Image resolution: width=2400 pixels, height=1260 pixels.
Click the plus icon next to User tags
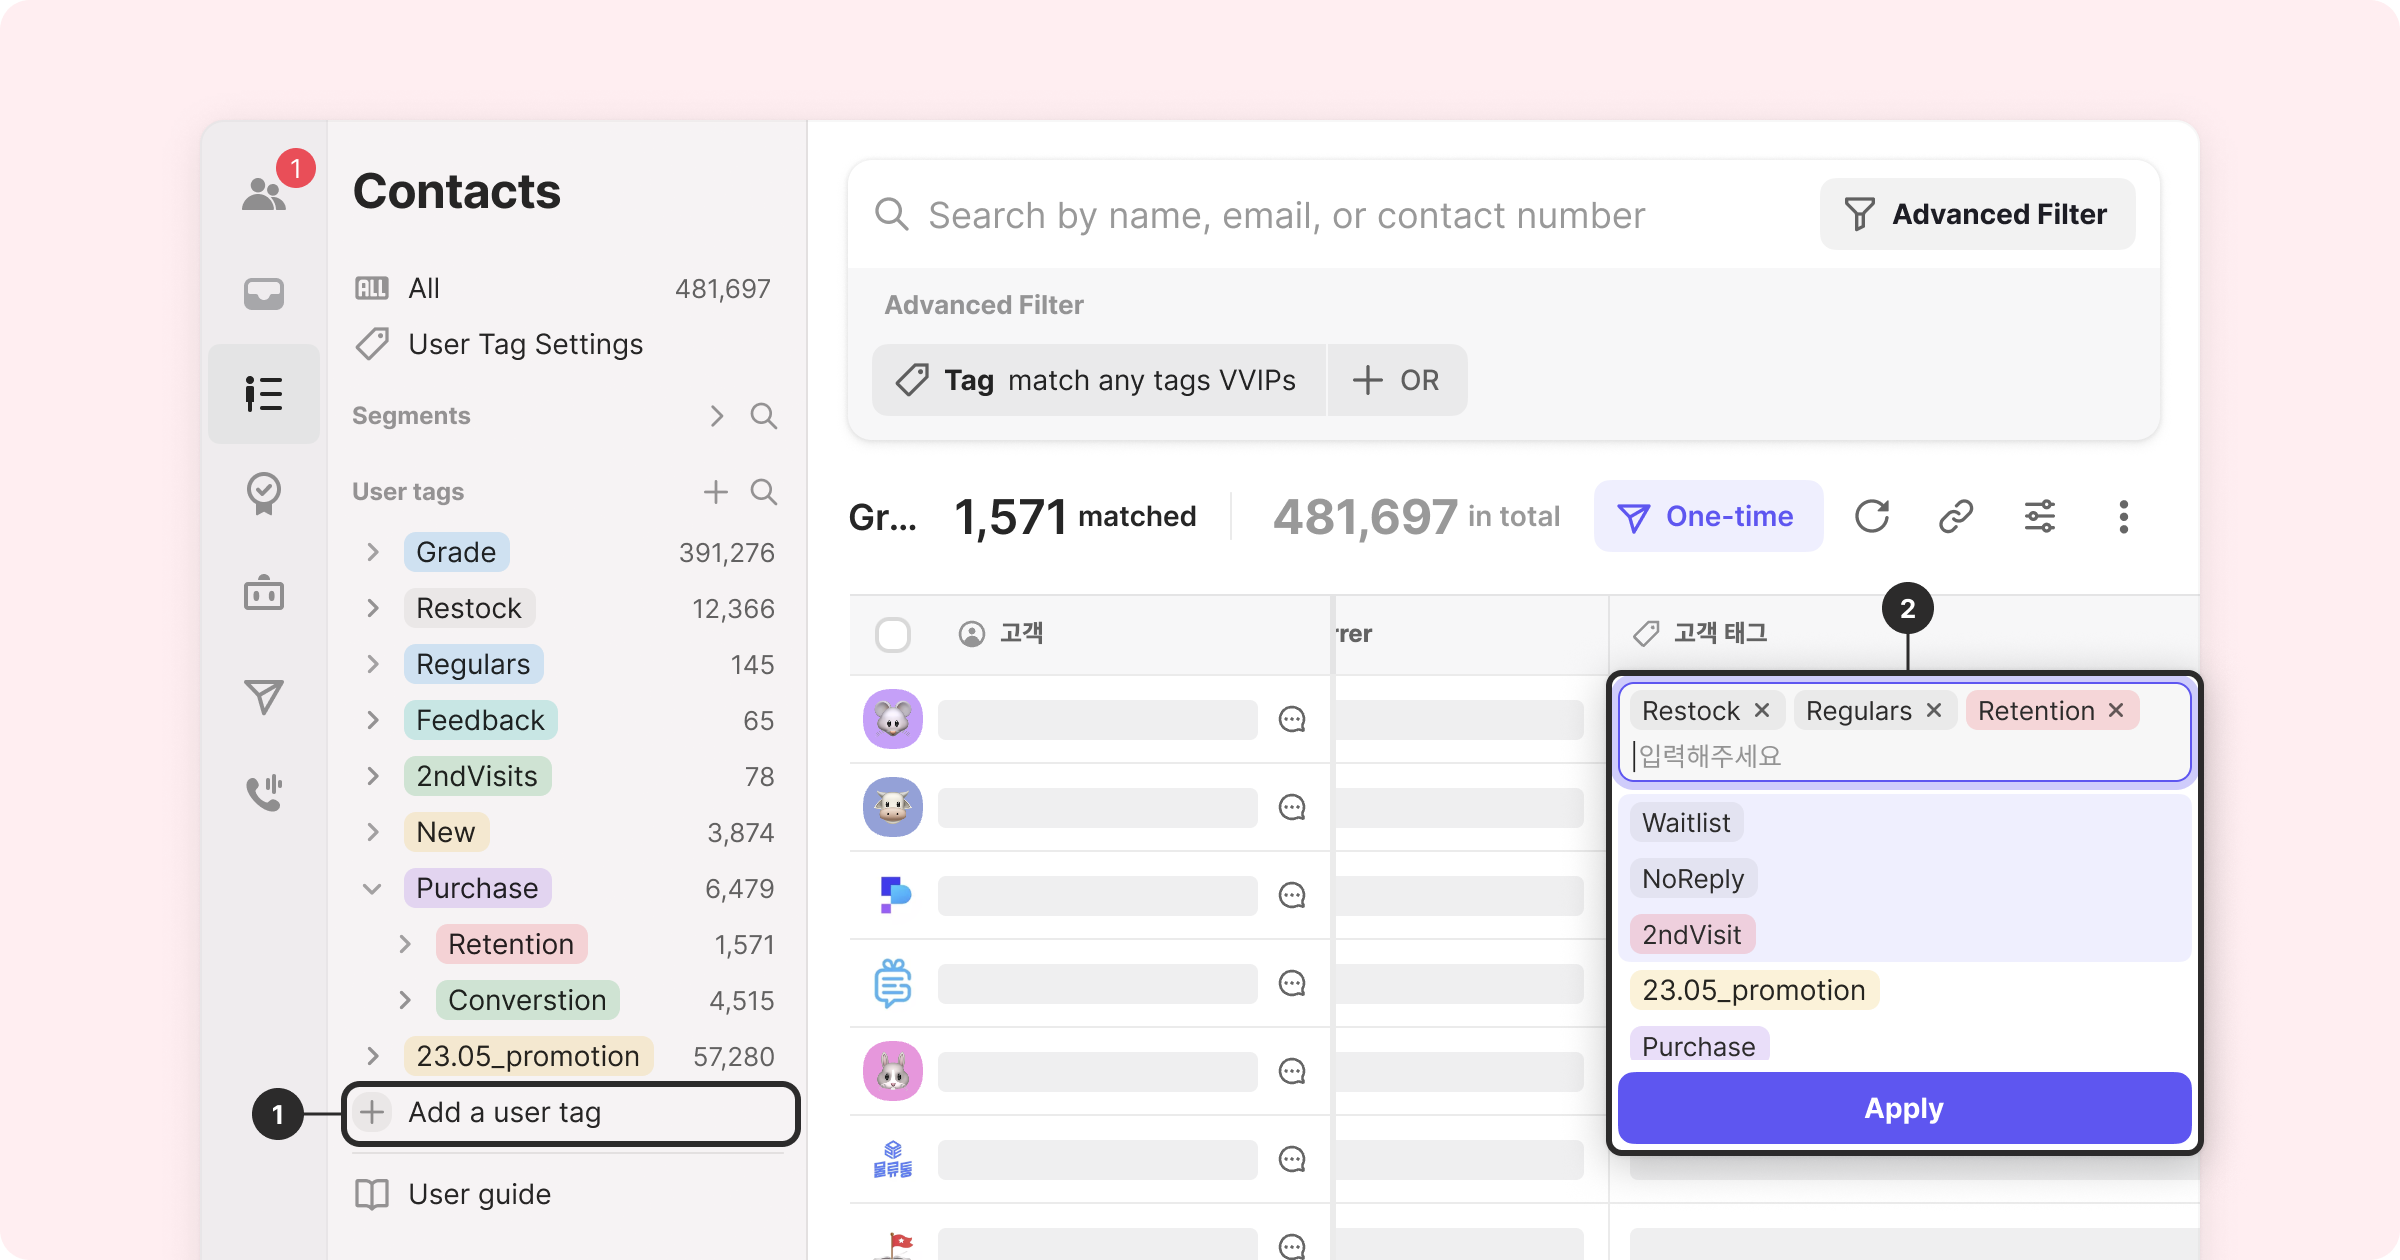click(715, 492)
